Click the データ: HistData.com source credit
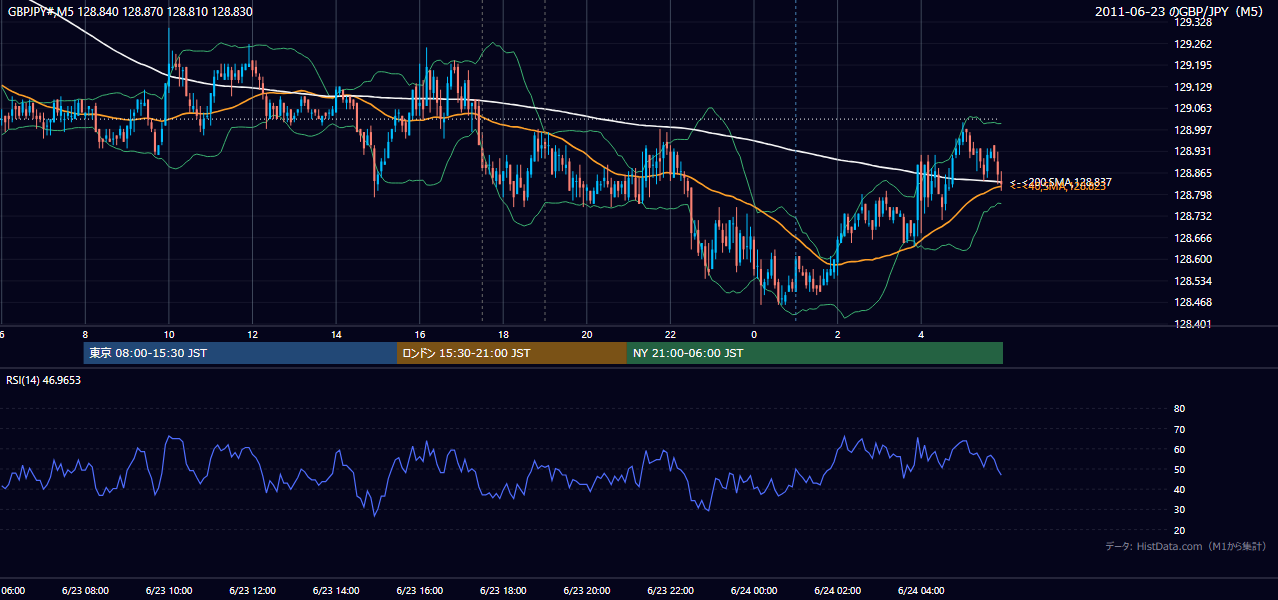The image size is (1278, 600). point(1186,547)
